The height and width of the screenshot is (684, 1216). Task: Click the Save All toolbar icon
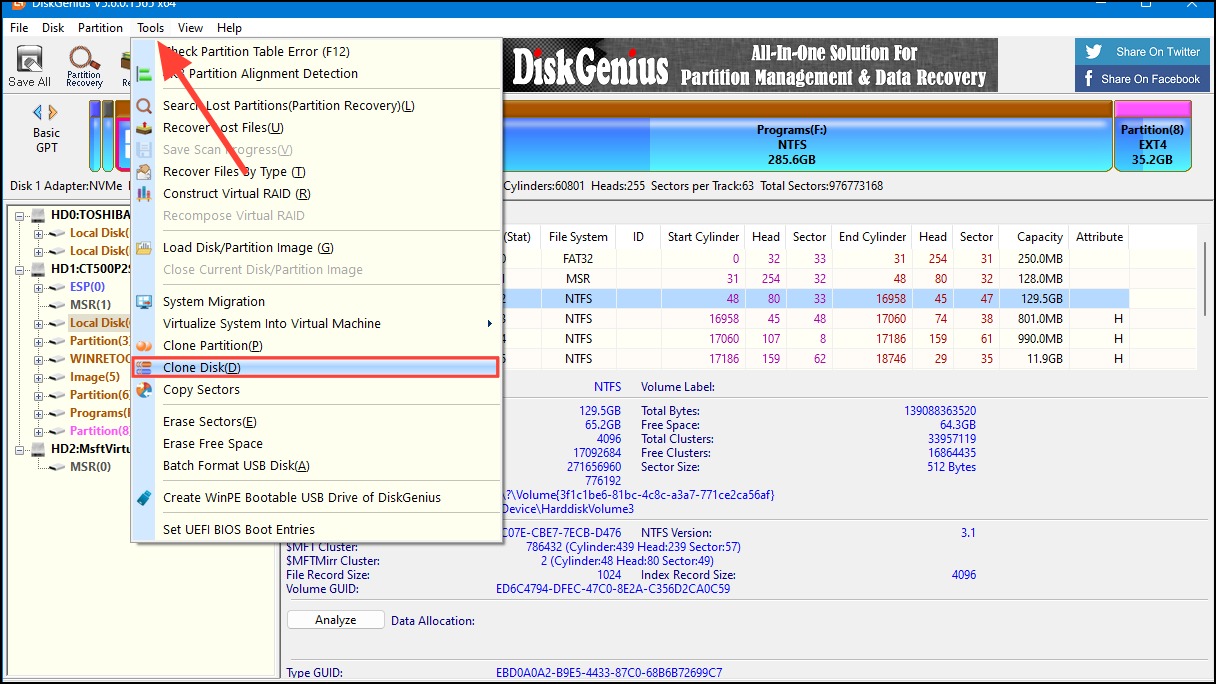30,66
